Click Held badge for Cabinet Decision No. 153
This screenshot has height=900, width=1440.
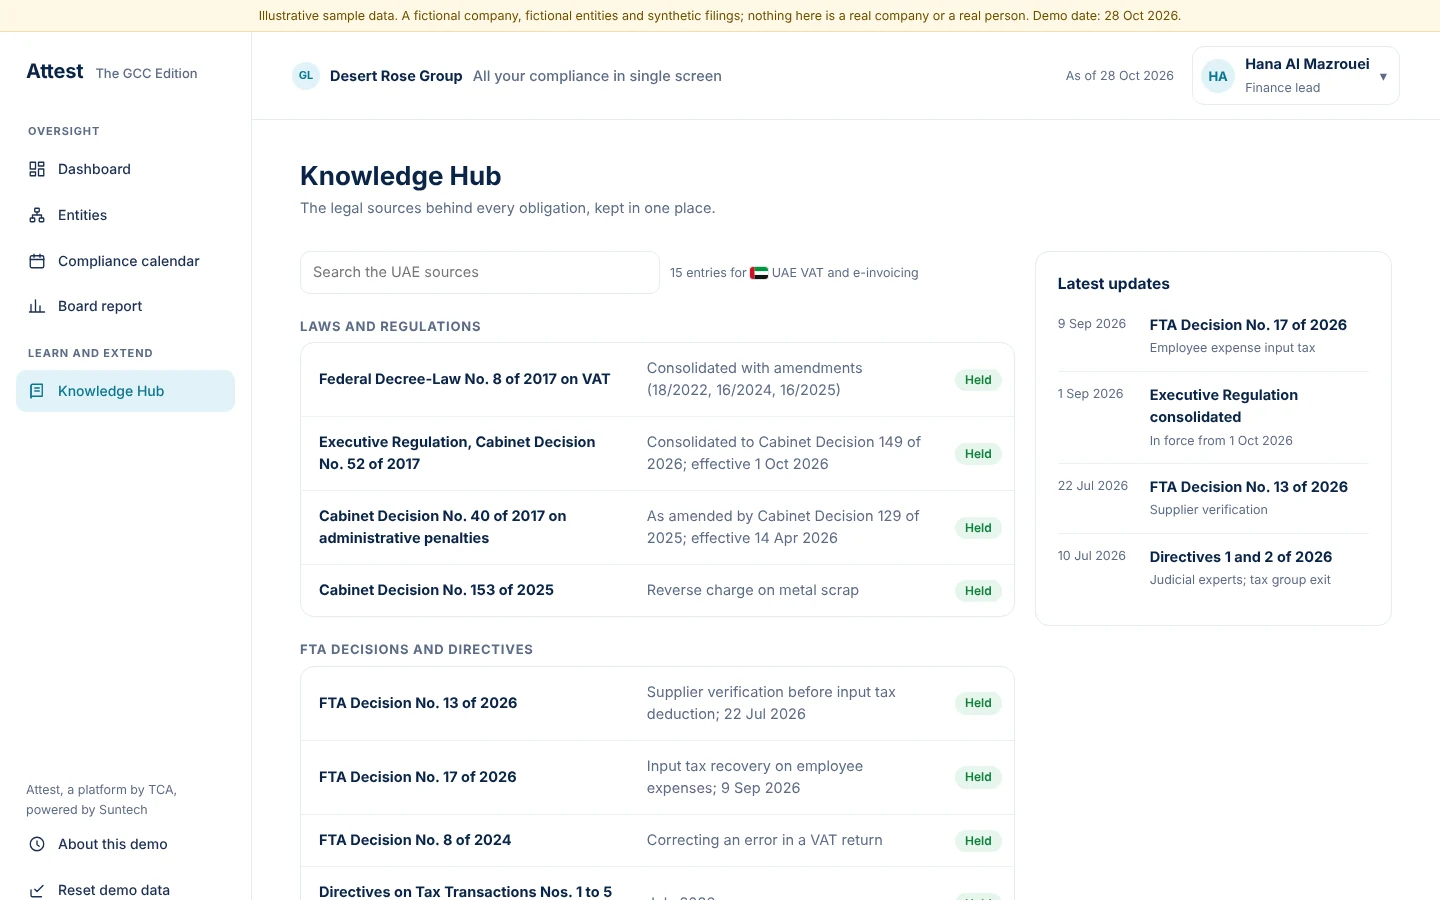tap(978, 591)
